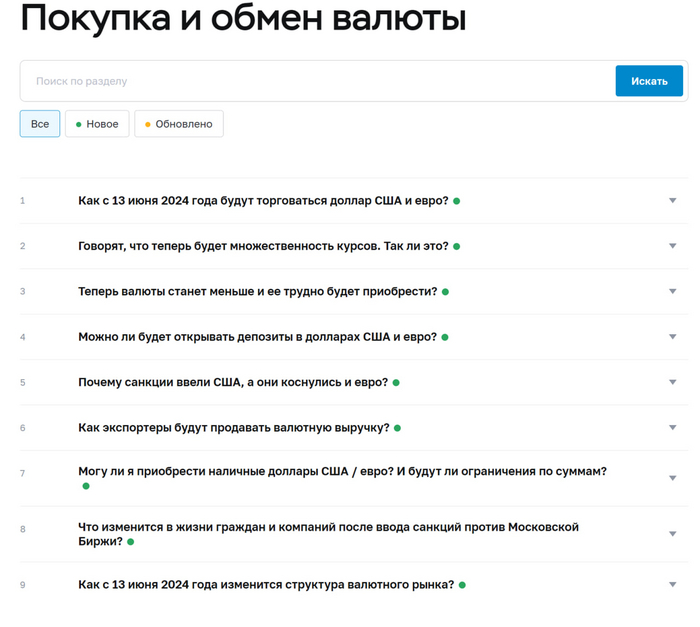Open 'Как с 13 июня 2024 года будут торговаться' question

pos(263,201)
